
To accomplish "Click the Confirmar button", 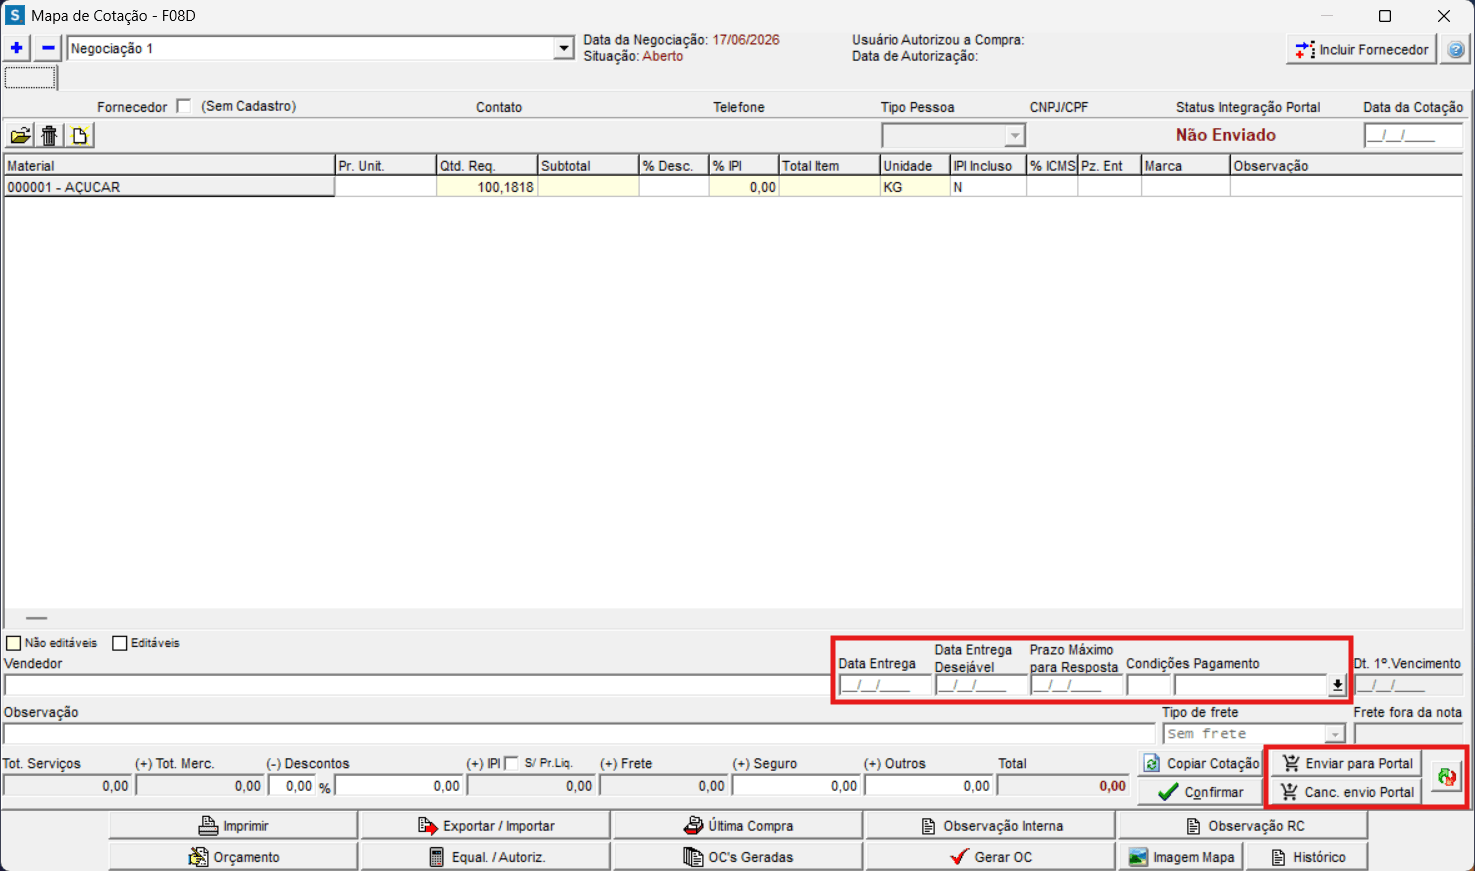I will coord(1200,792).
